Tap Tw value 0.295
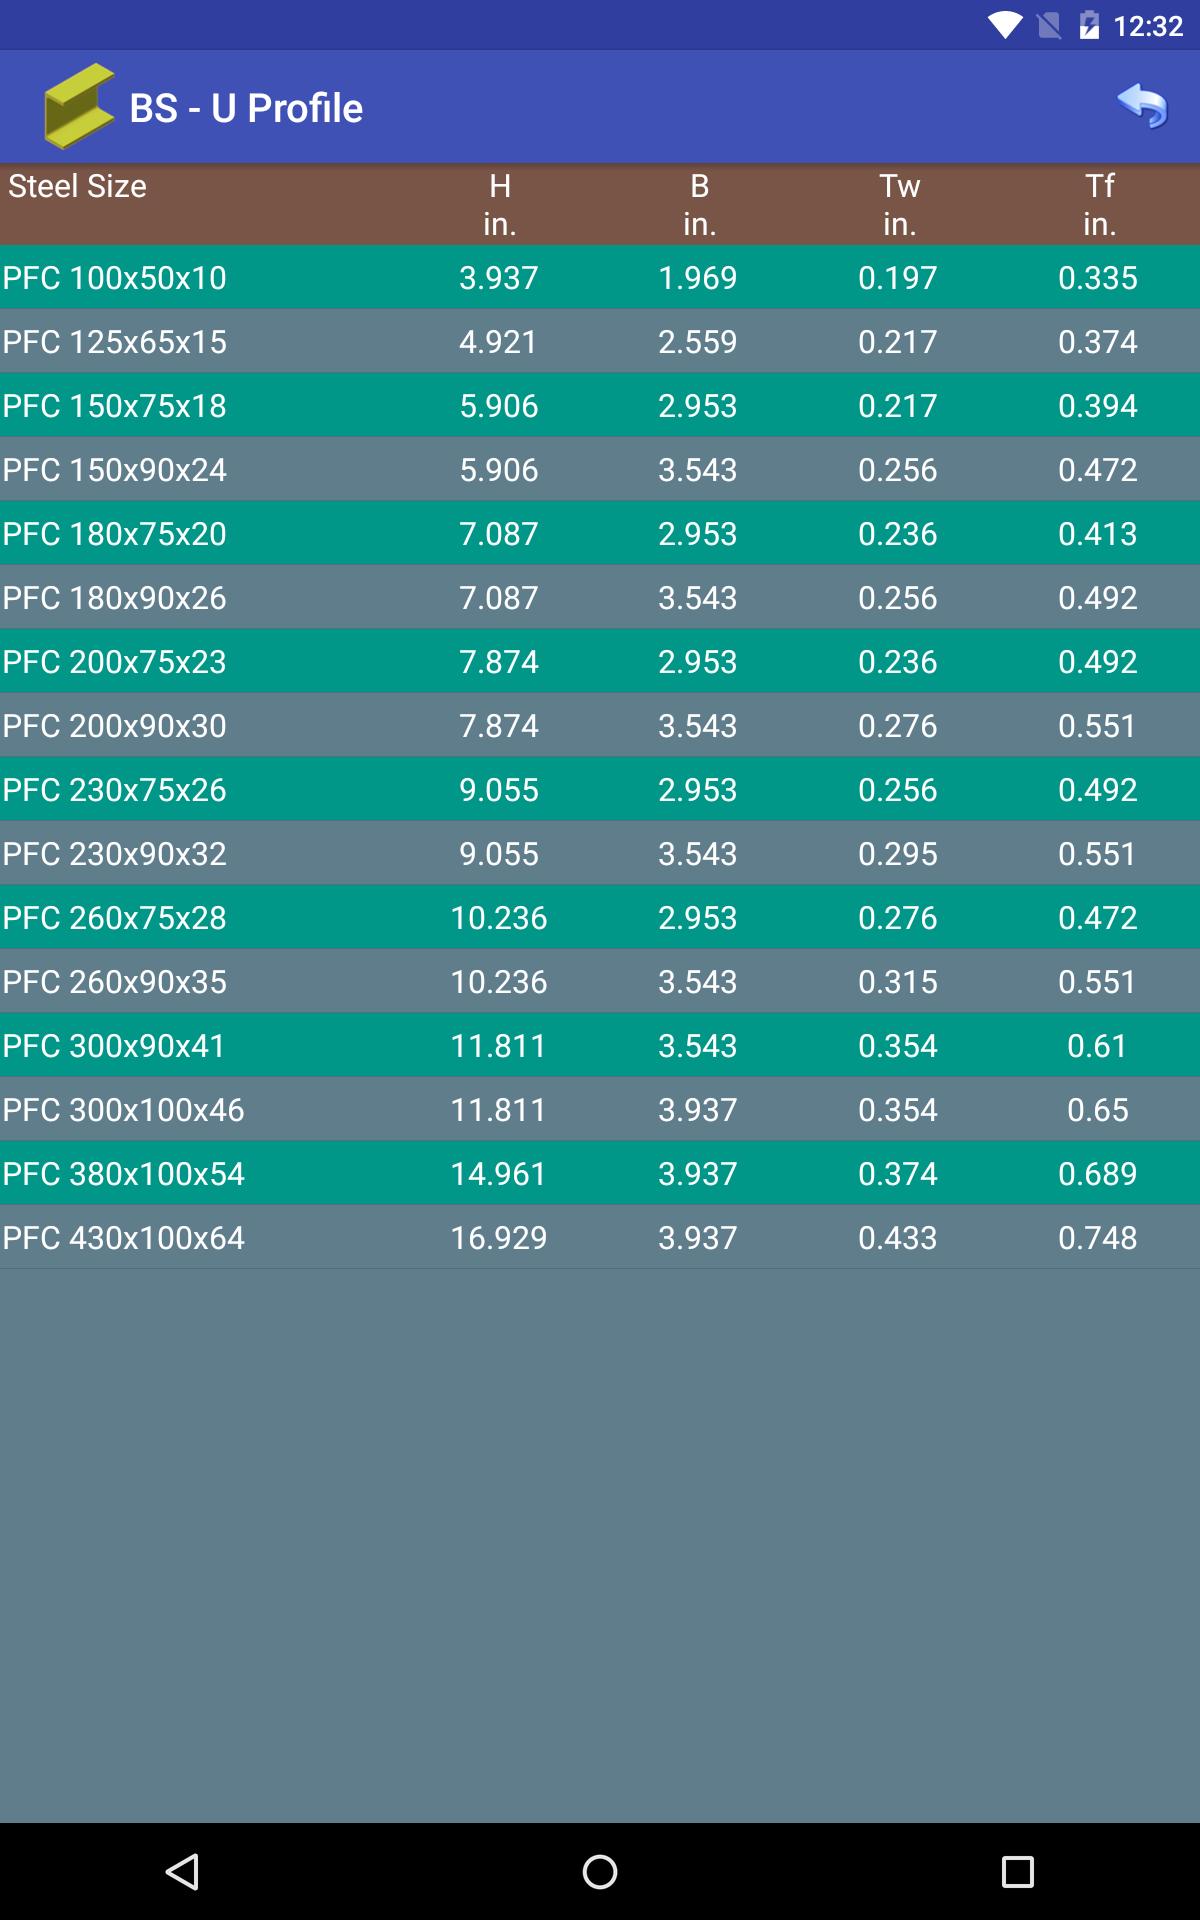 [x=898, y=853]
